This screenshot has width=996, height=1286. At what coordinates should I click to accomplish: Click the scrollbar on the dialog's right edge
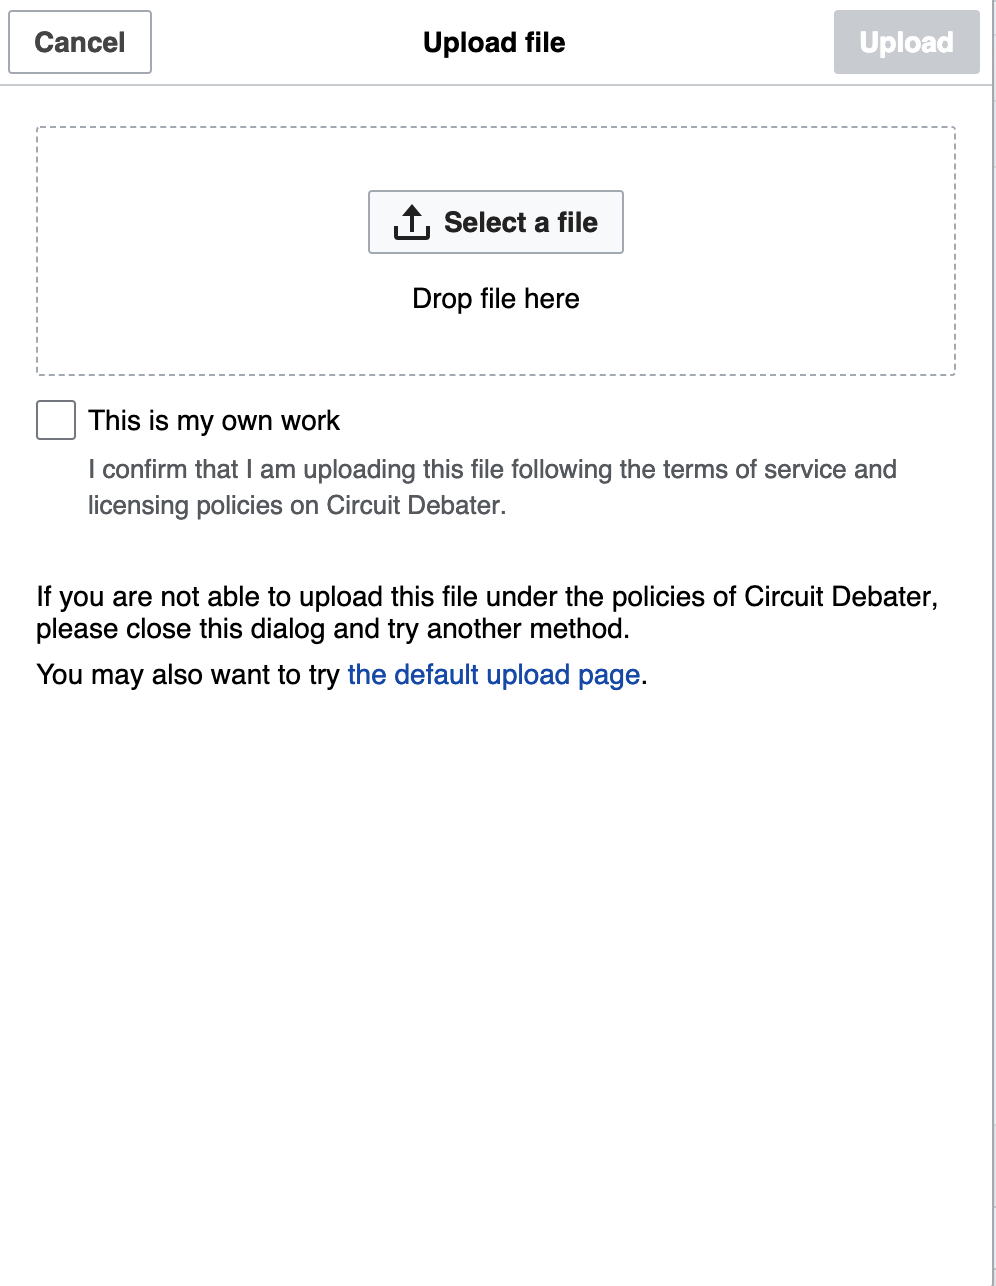[x=992, y=643]
